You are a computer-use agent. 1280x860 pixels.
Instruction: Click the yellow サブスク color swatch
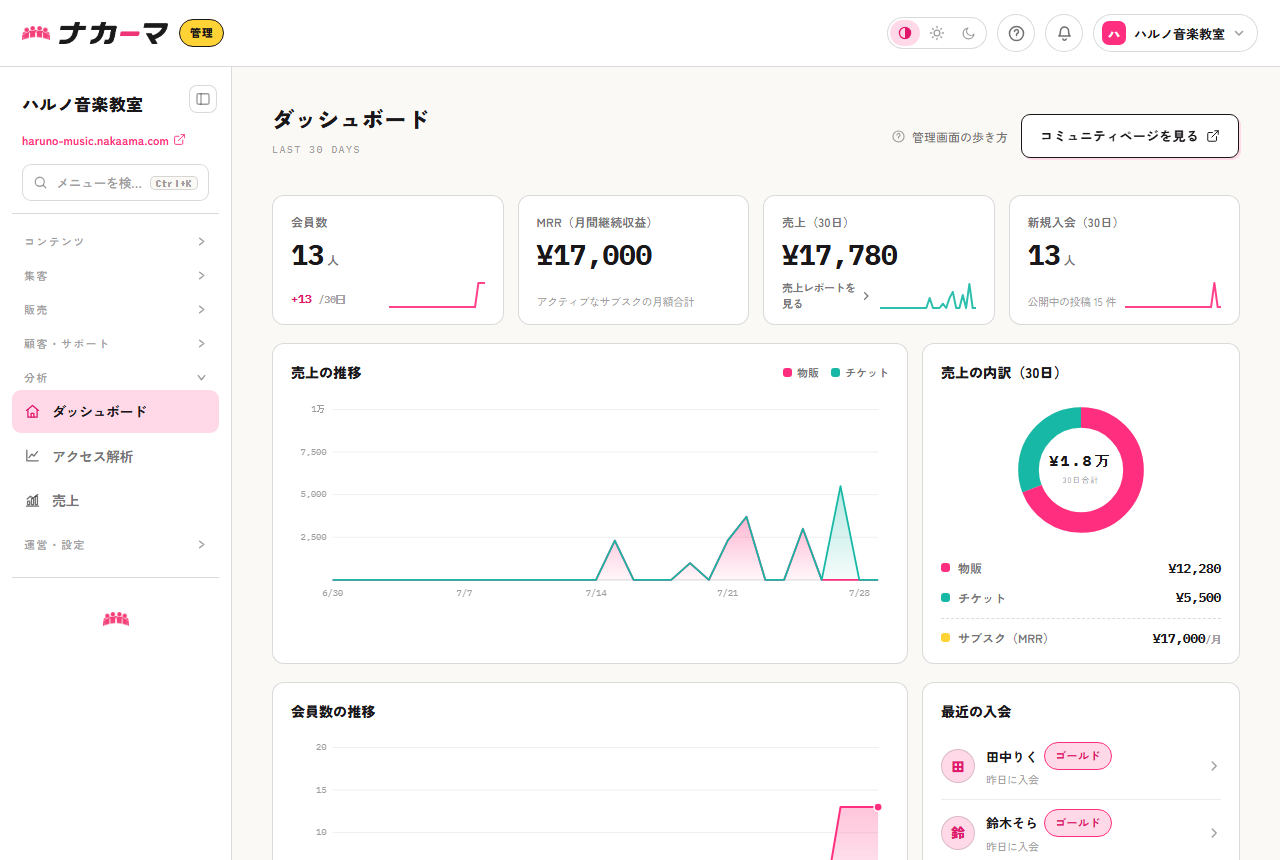[x=946, y=638]
